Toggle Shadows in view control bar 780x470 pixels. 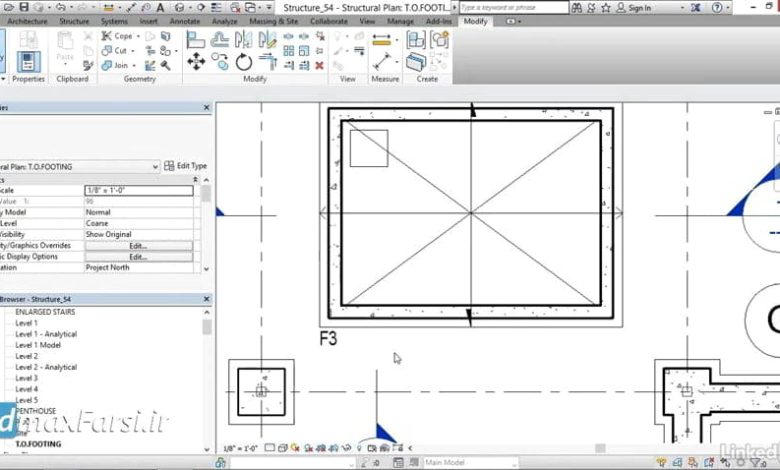[x=308, y=448]
